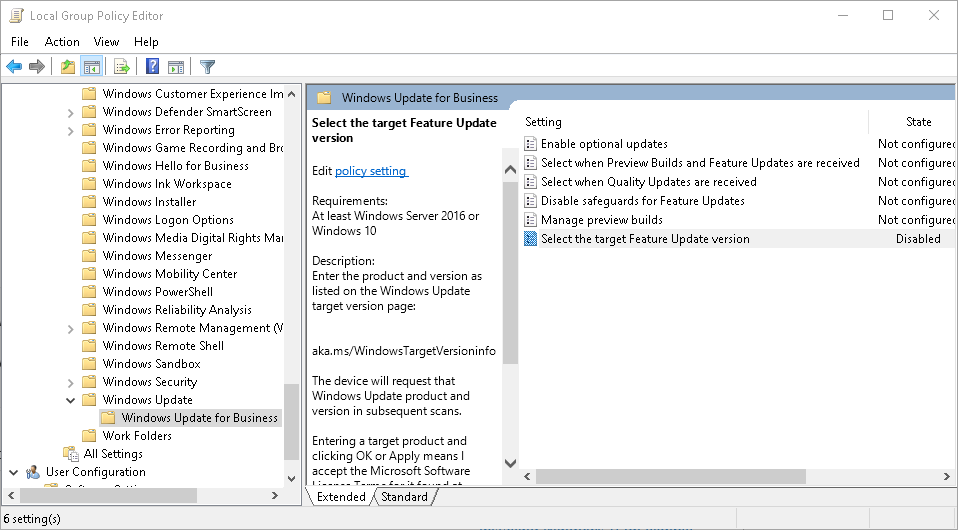Select the Windows Update for Business tree item

point(199,418)
